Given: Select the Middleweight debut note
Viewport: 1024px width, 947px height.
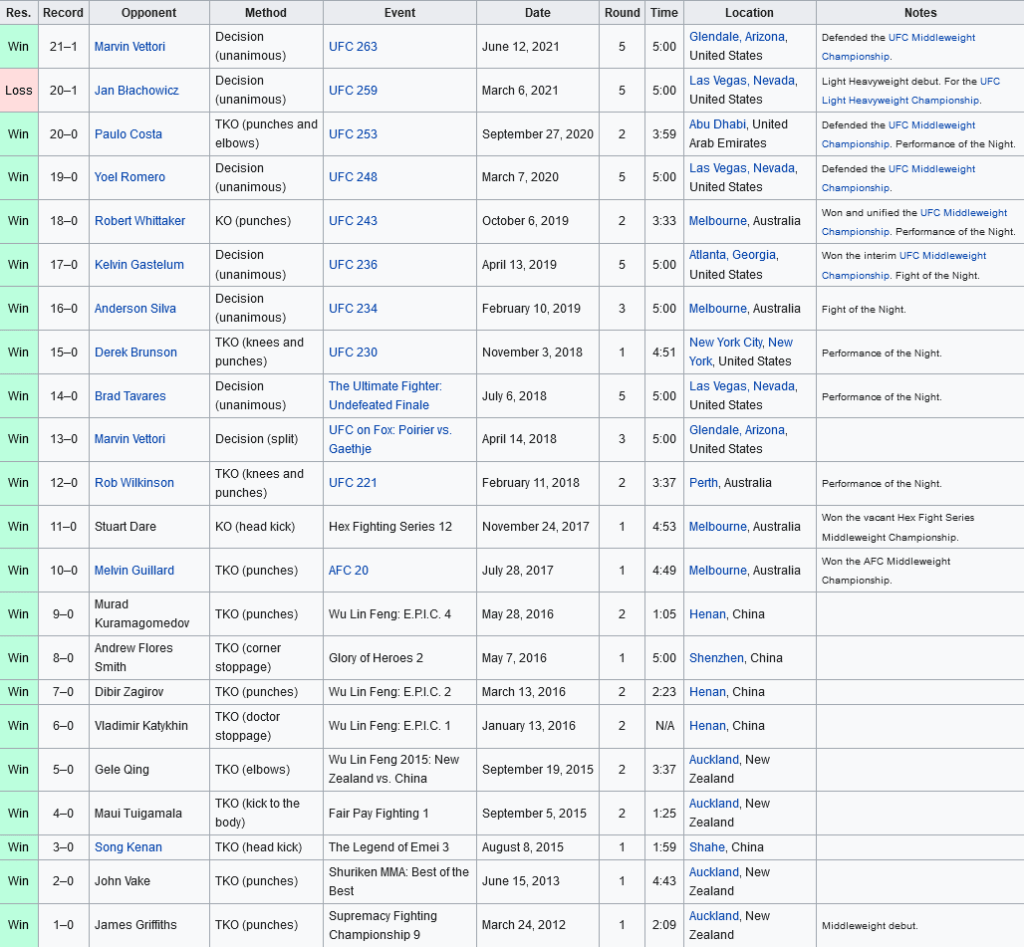Looking at the screenshot, I should coord(869,925).
